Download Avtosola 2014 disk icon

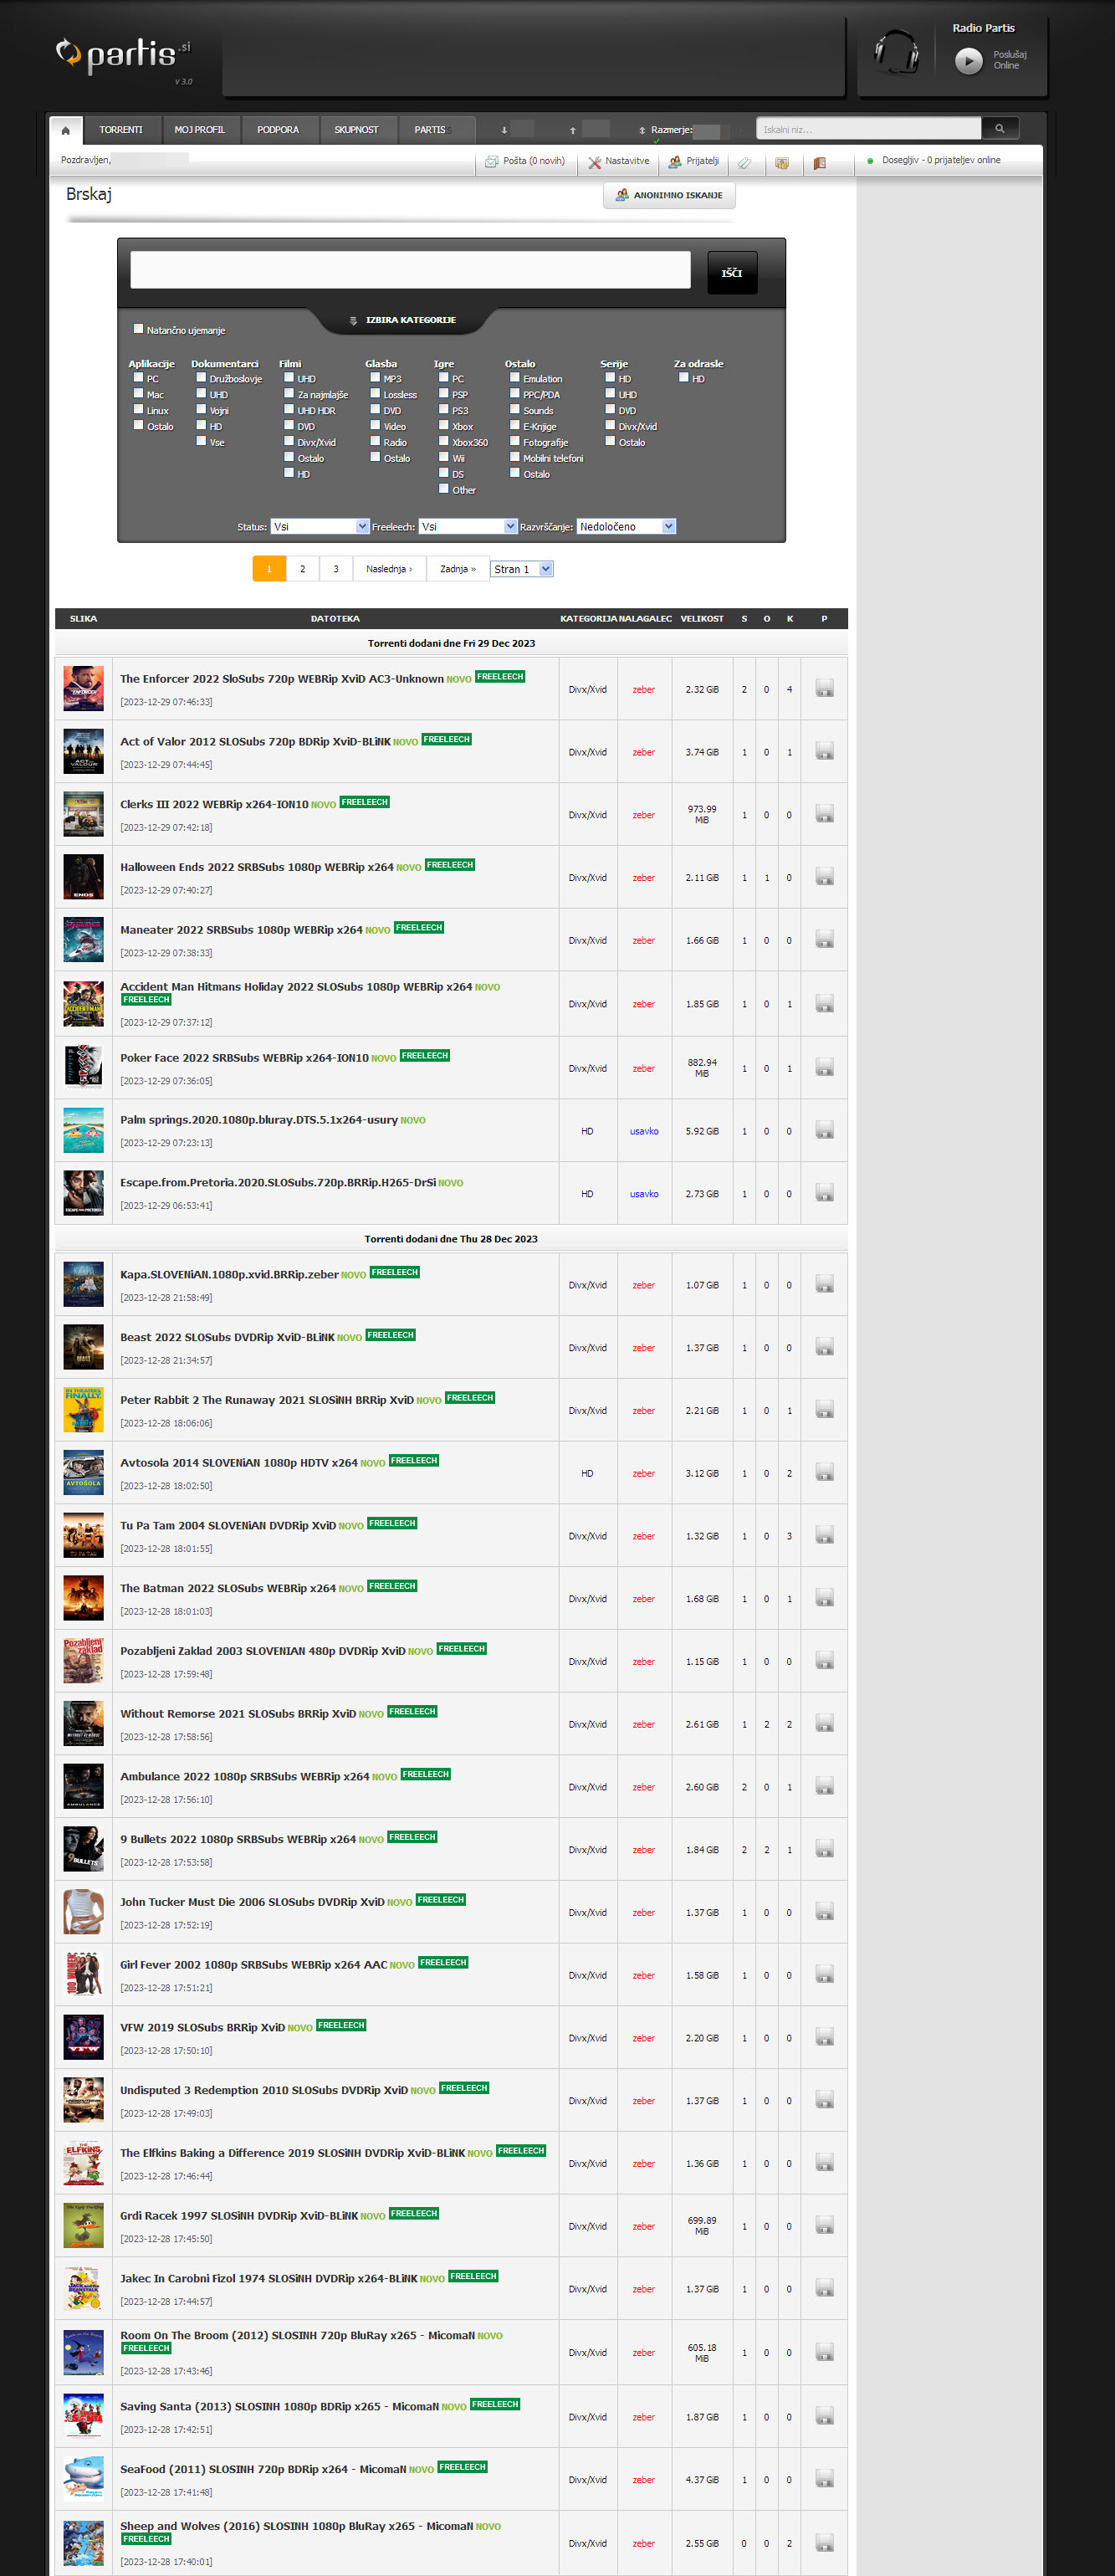point(824,1473)
